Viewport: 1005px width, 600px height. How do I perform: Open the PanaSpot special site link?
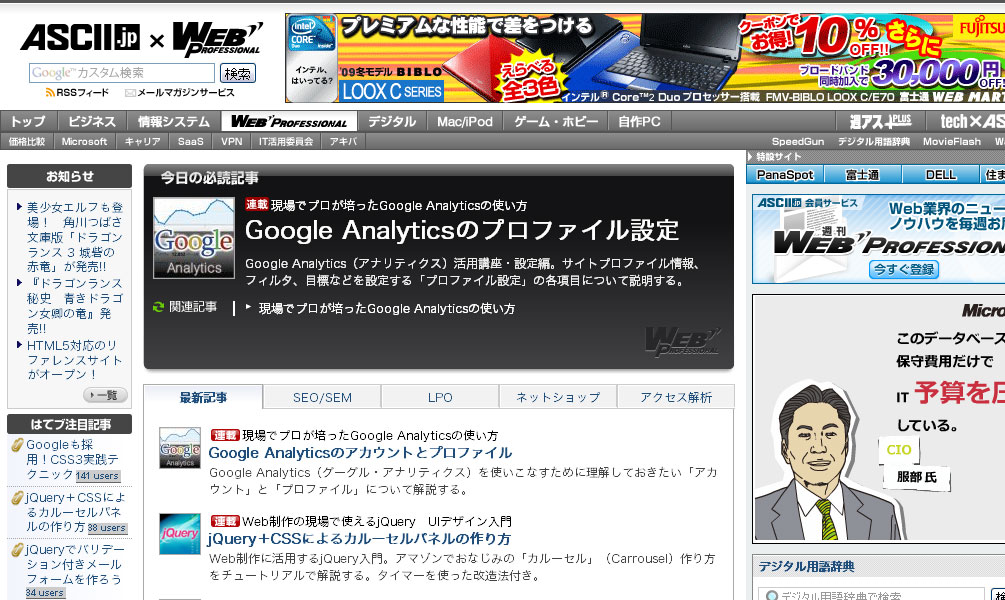pyautogui.click(x=784, y=175)
